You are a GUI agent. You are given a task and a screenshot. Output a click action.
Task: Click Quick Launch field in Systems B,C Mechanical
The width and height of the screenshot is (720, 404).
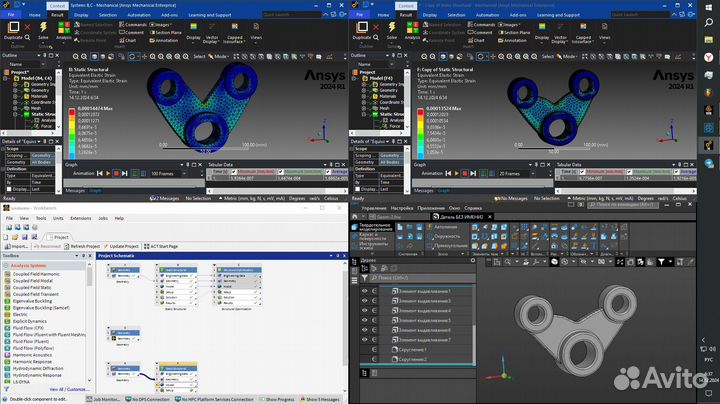point(291,15)
